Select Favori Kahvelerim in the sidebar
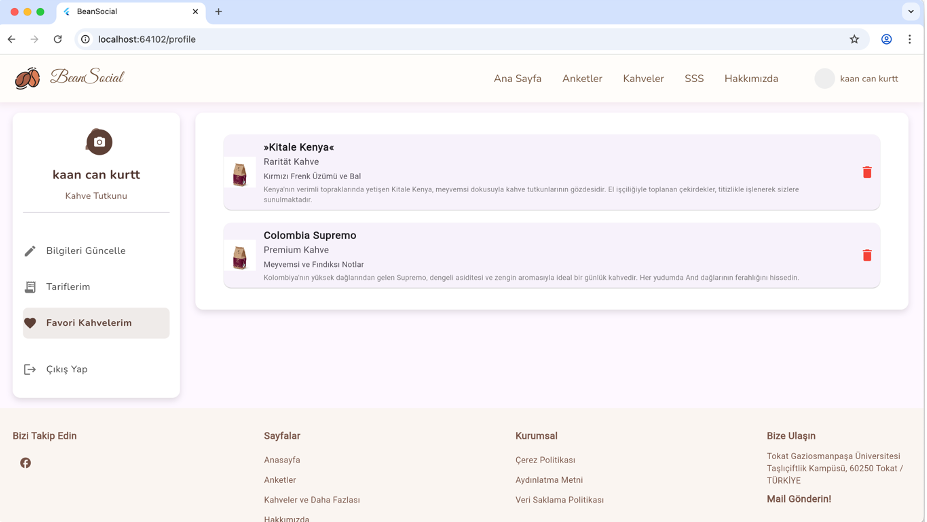 tap(96, 323)
